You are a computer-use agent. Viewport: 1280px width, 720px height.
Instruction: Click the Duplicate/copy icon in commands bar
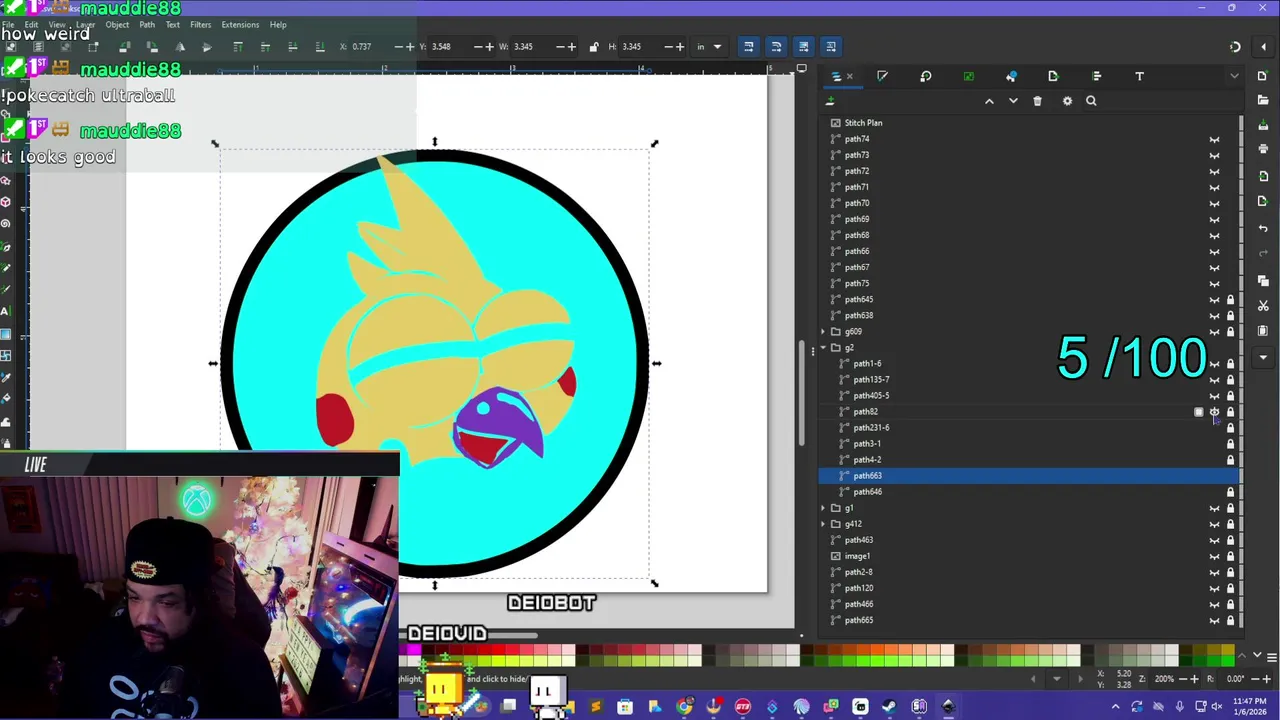click(1263, 280)
